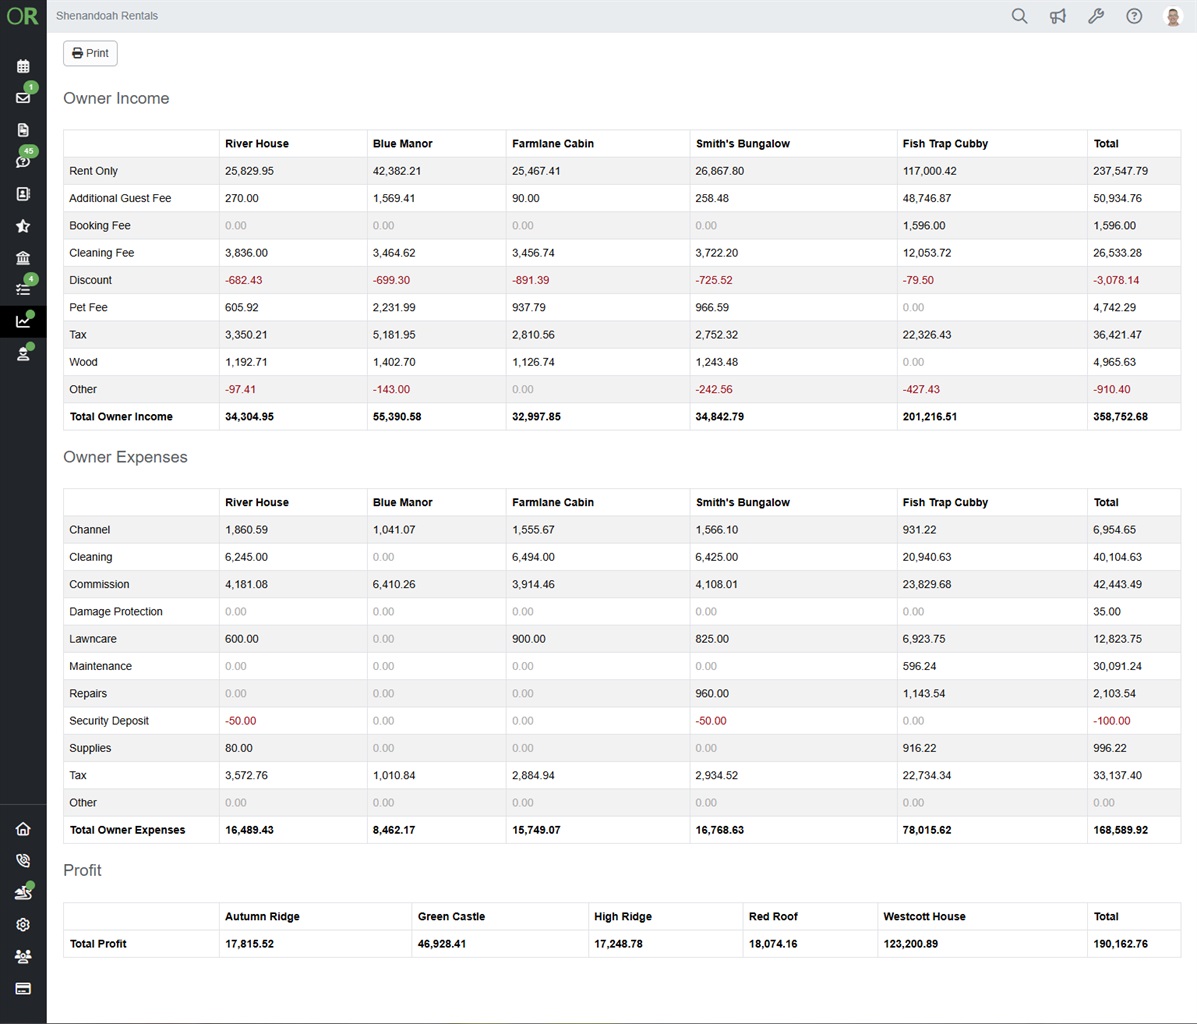Open the search magnifier in the top bar
The image size is (1197, 1024).
coord(1019,16)
